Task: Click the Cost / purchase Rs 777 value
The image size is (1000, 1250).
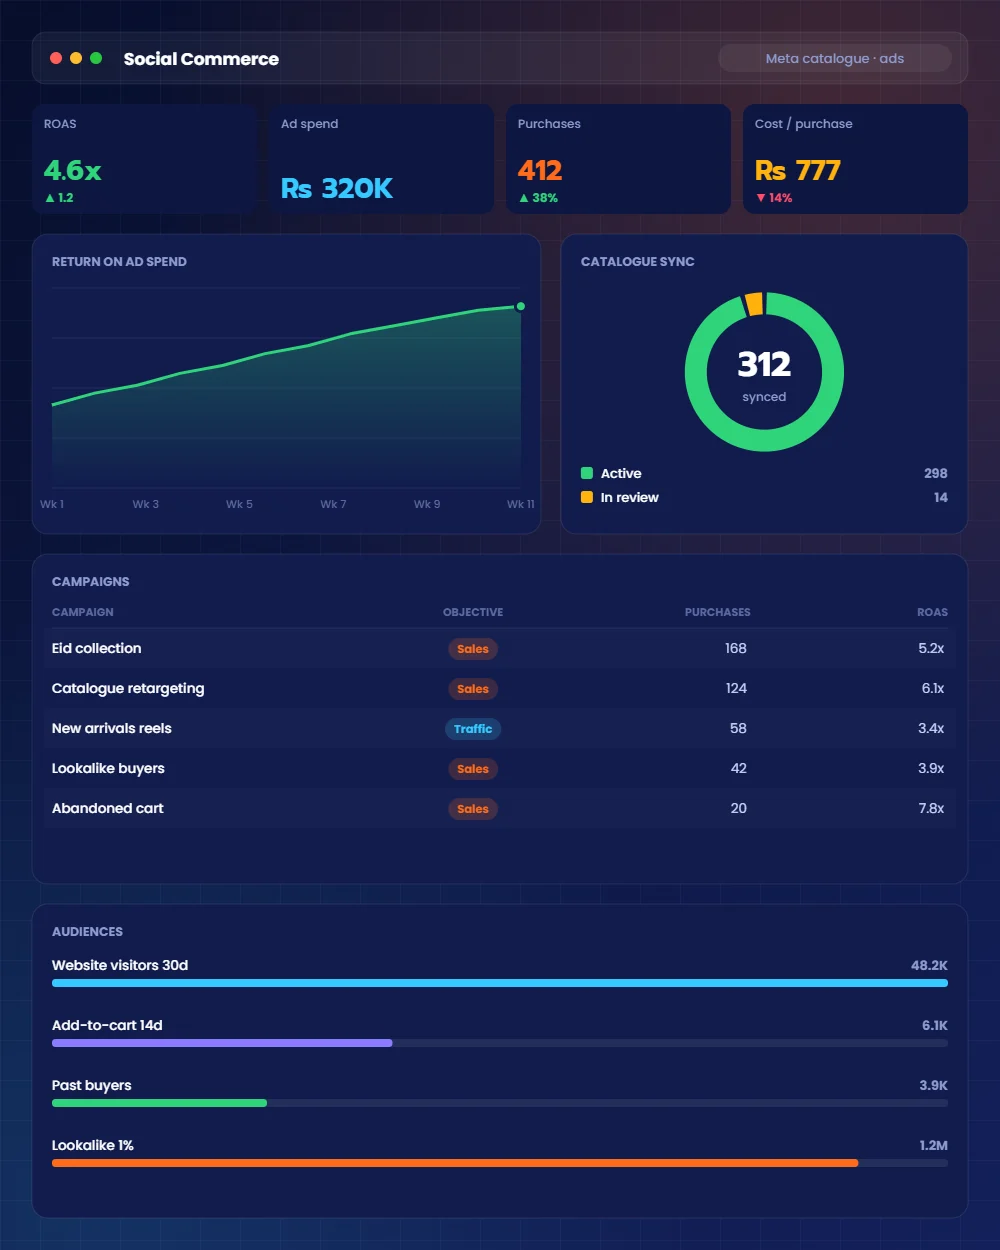Action: tap(797, 170)
